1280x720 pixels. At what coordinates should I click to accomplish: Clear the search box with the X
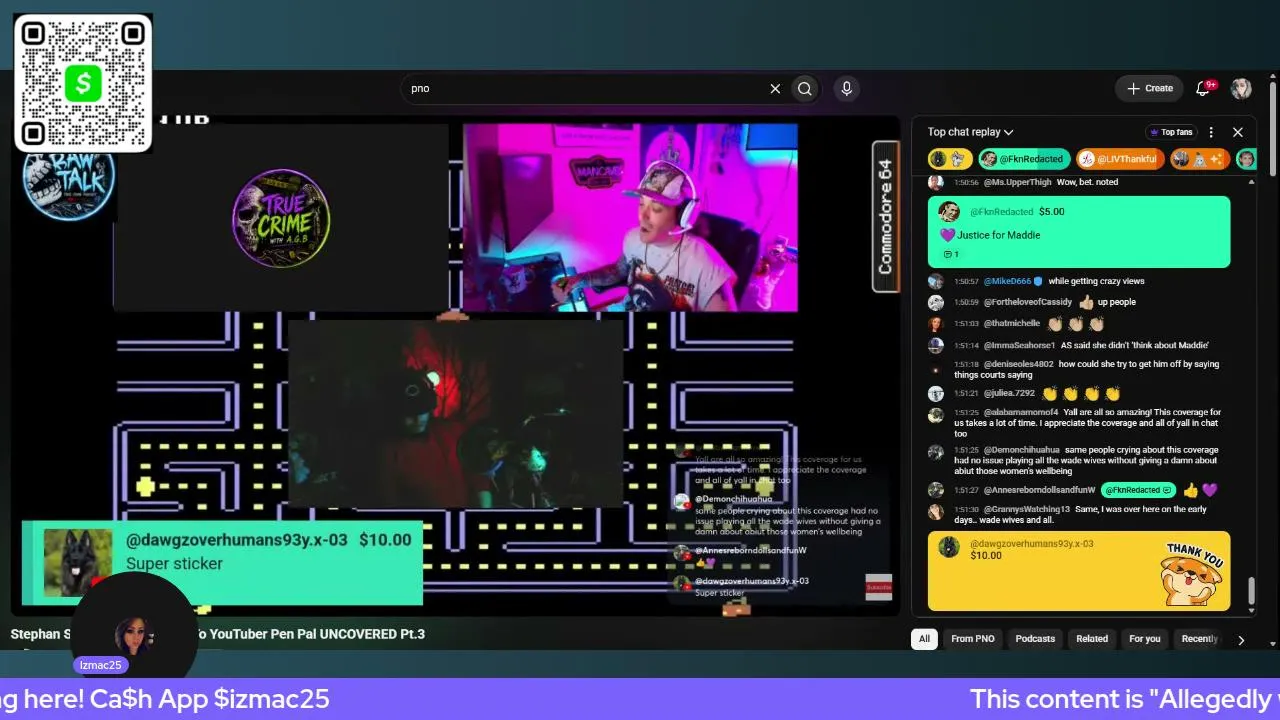[775, 88]
